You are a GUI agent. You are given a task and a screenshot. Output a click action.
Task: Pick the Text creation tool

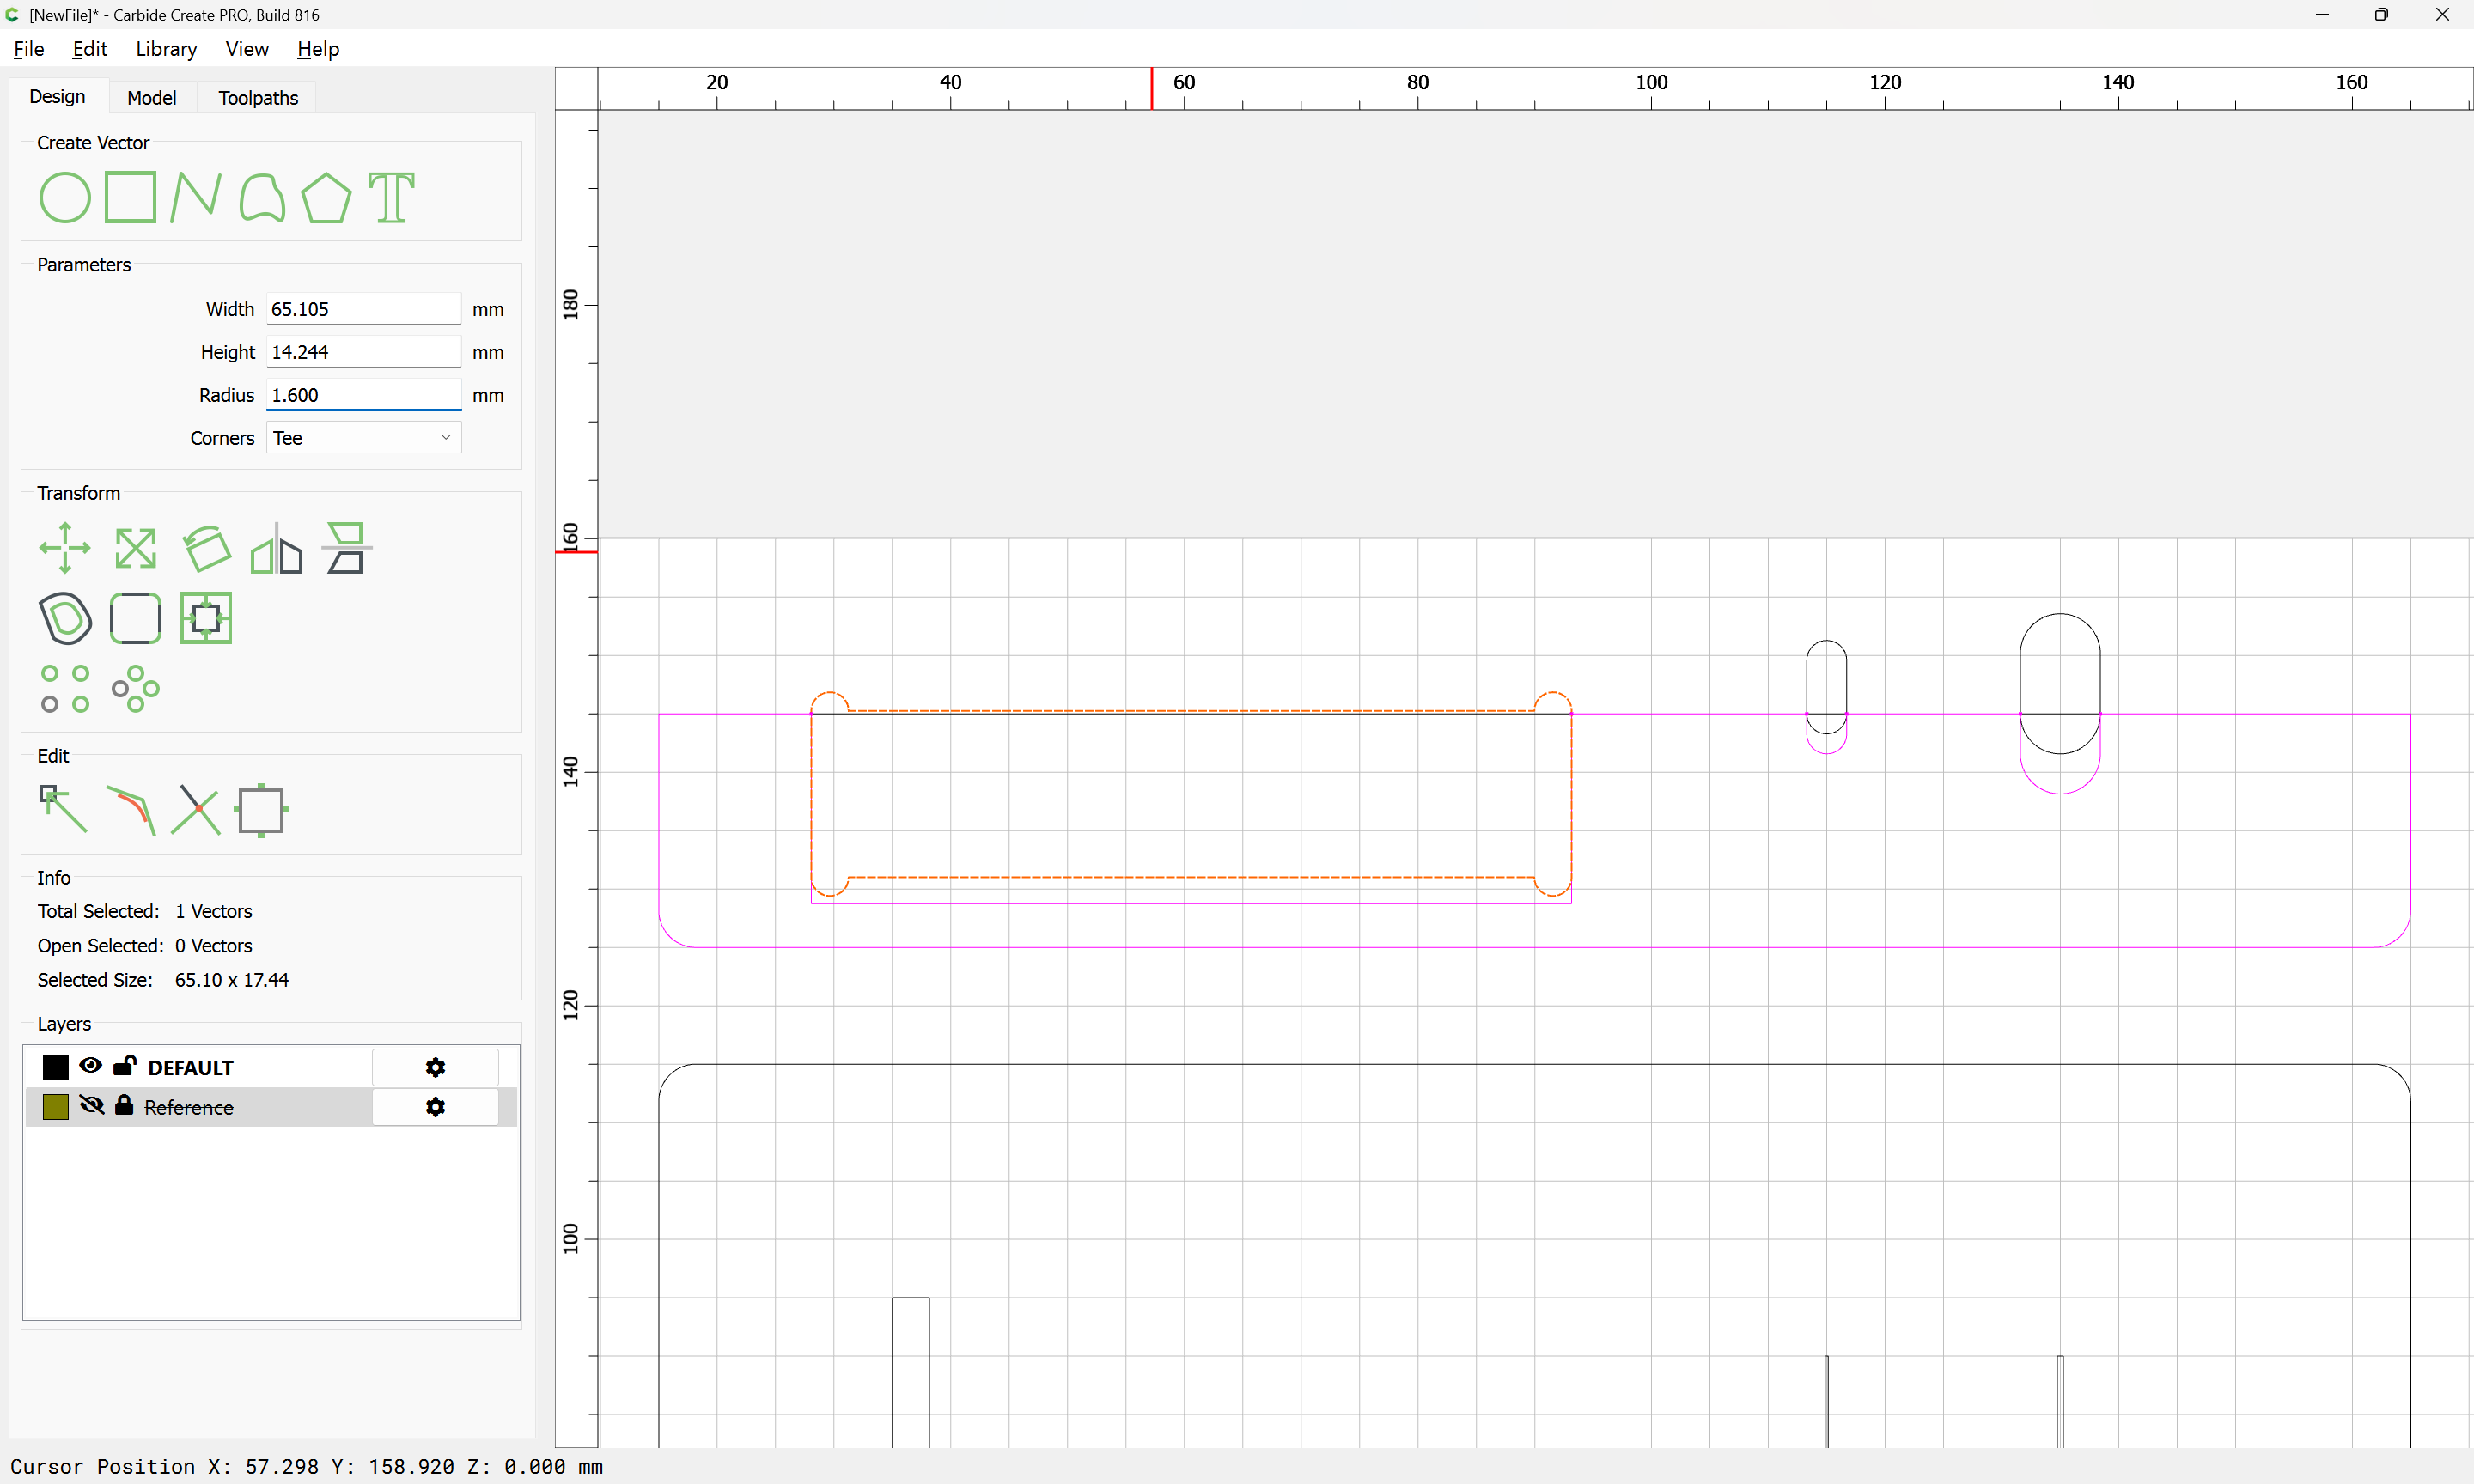coord(391,197)
